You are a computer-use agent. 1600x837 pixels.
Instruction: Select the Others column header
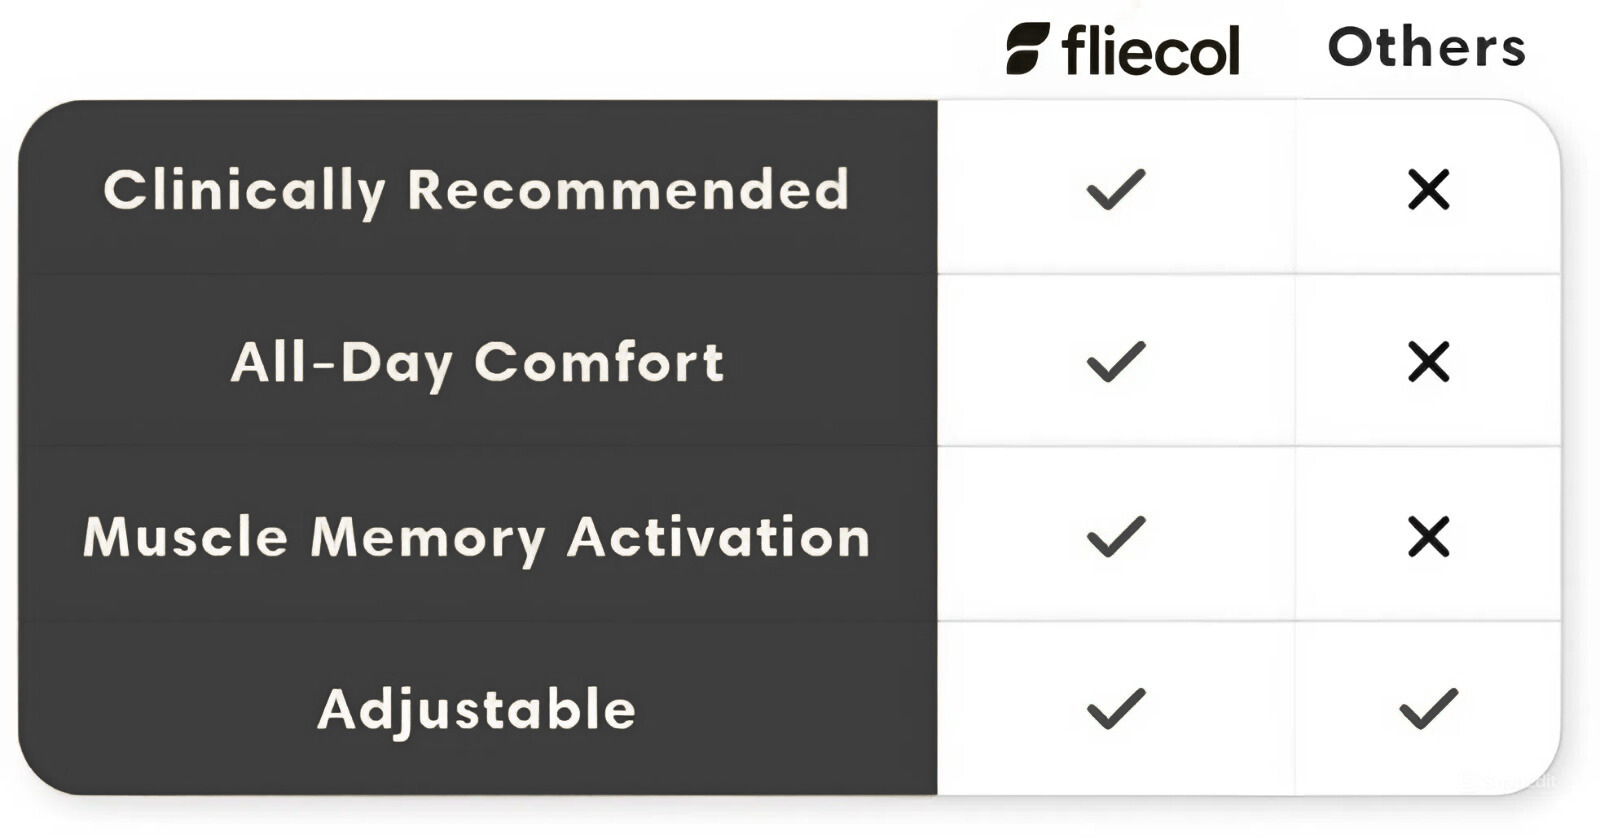1426,47
